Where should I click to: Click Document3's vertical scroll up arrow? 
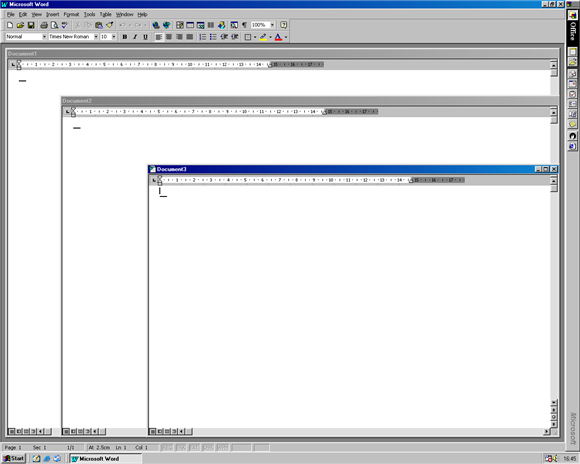554,181
